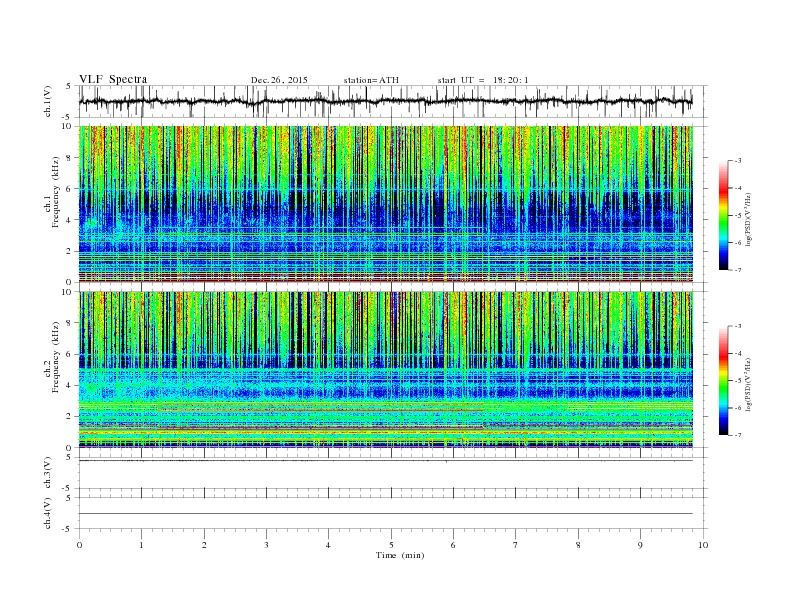Click the "5" tick label on time axis

coord(391,545)
